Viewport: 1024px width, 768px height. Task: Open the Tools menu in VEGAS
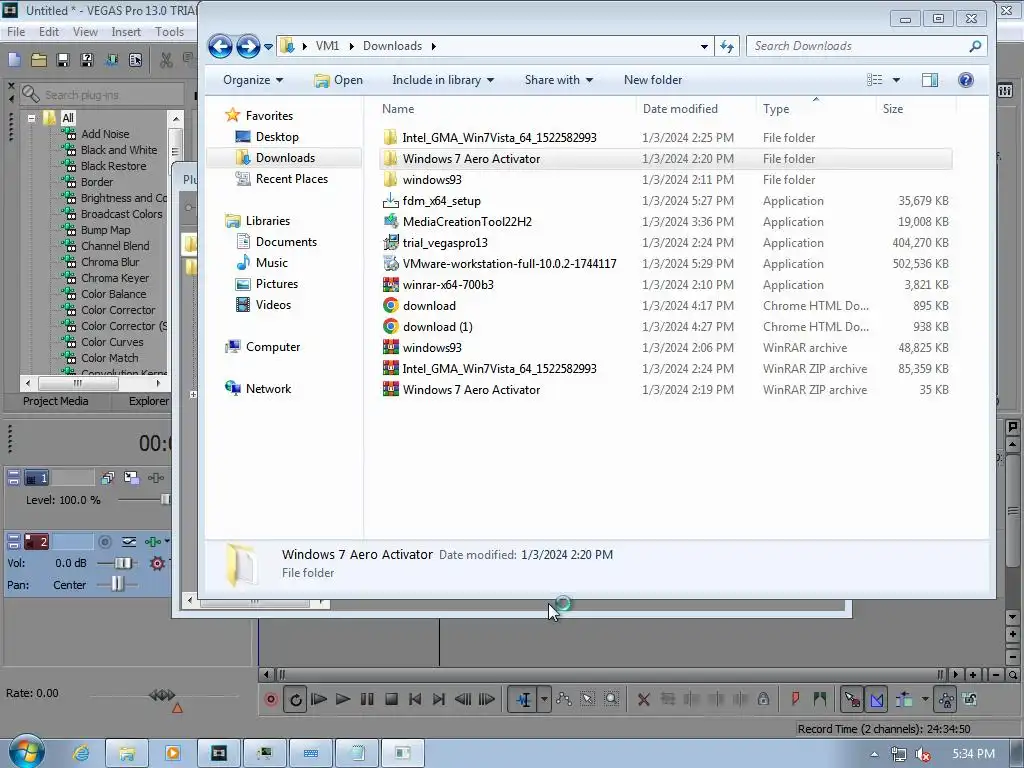tap(169, 31)
